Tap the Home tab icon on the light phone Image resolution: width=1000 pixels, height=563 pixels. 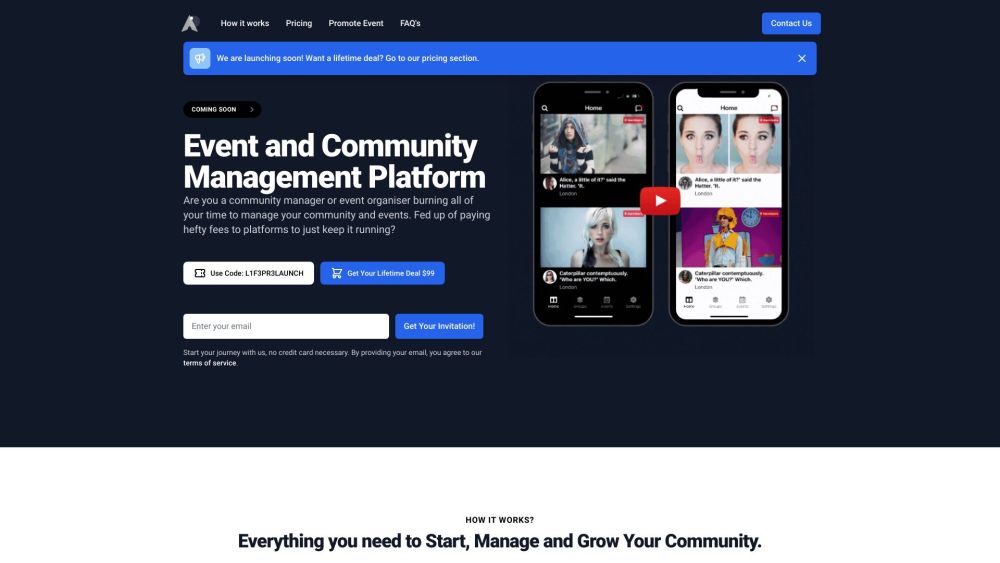coord(688,301)
